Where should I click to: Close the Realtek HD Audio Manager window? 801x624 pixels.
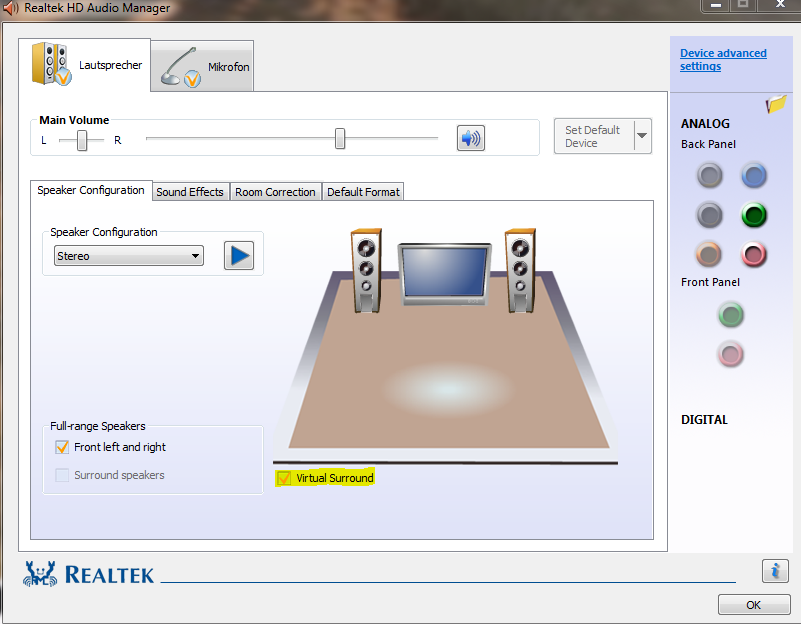tap(780, 5)
